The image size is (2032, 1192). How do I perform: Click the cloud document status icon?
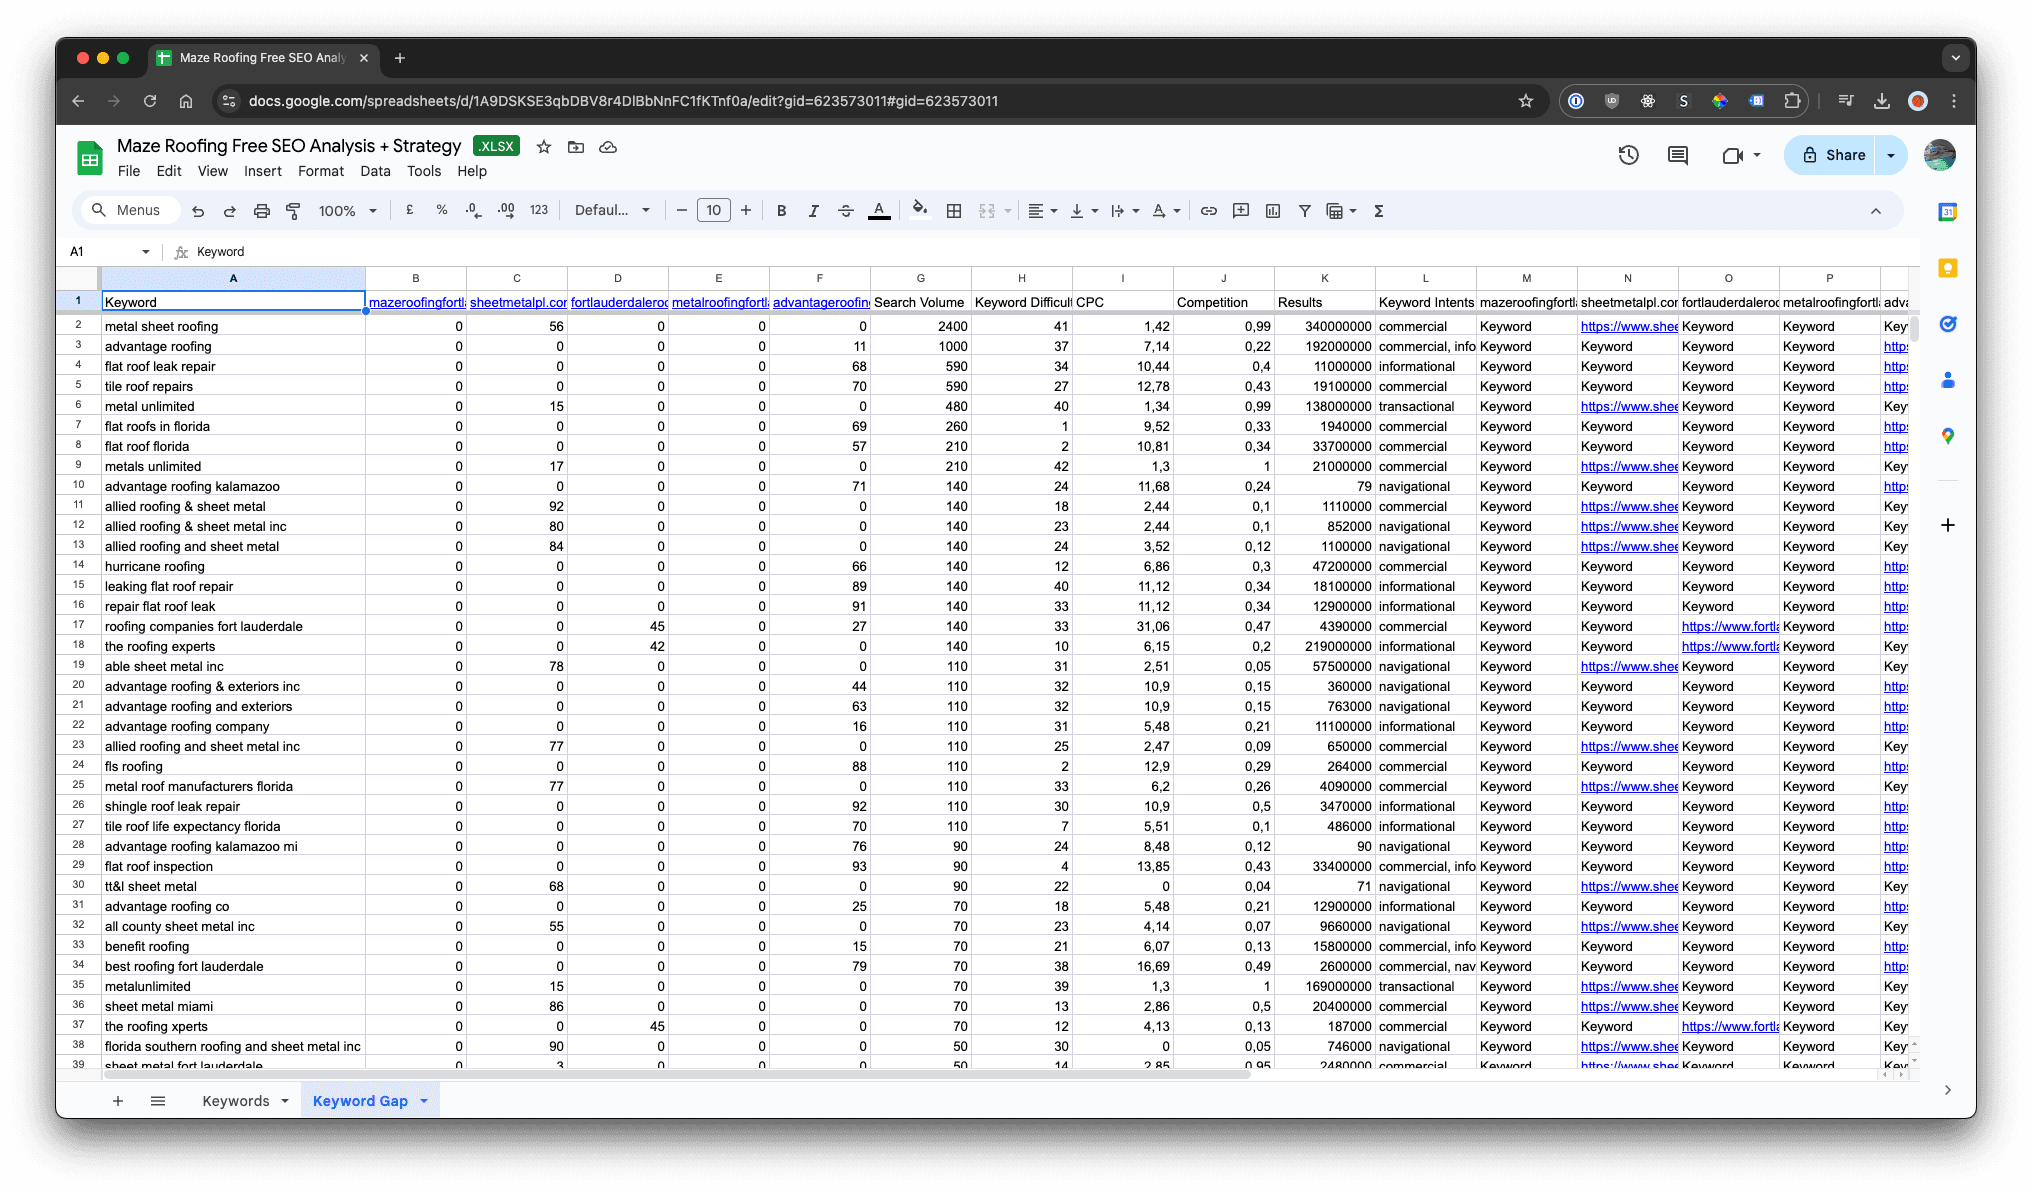point(607,147)
